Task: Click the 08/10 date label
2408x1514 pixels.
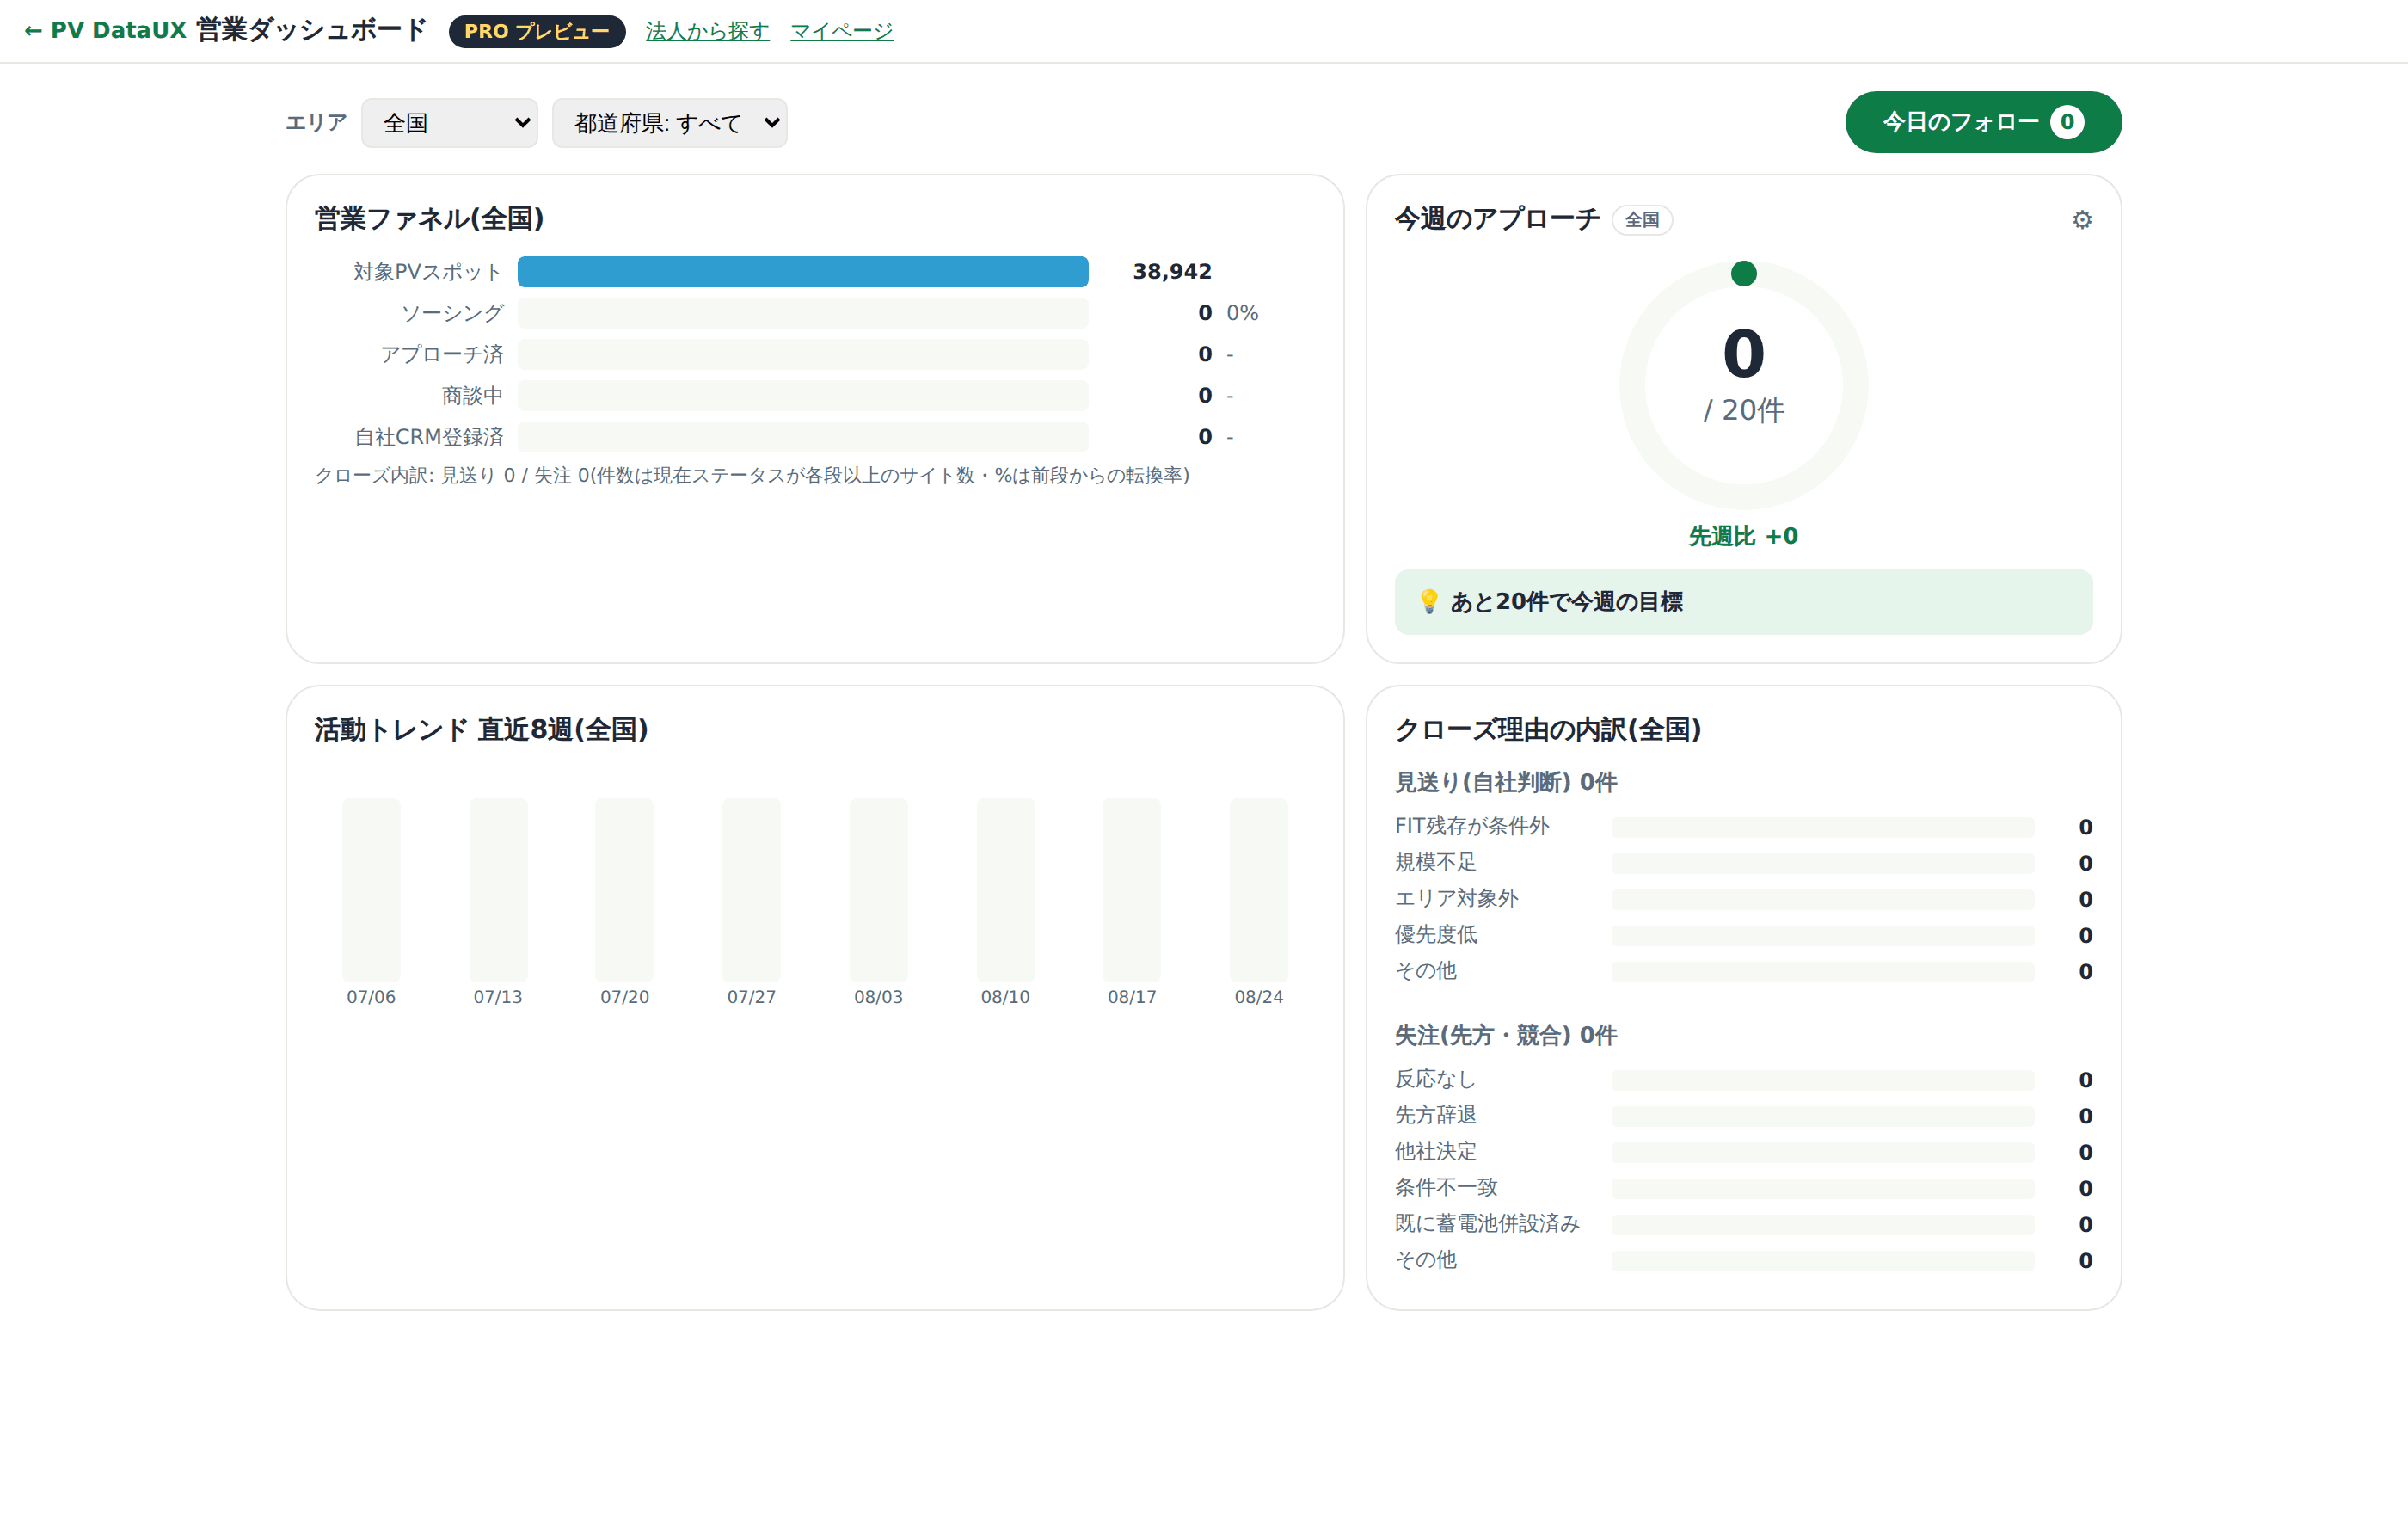Action: click(x=1005, y=997)
